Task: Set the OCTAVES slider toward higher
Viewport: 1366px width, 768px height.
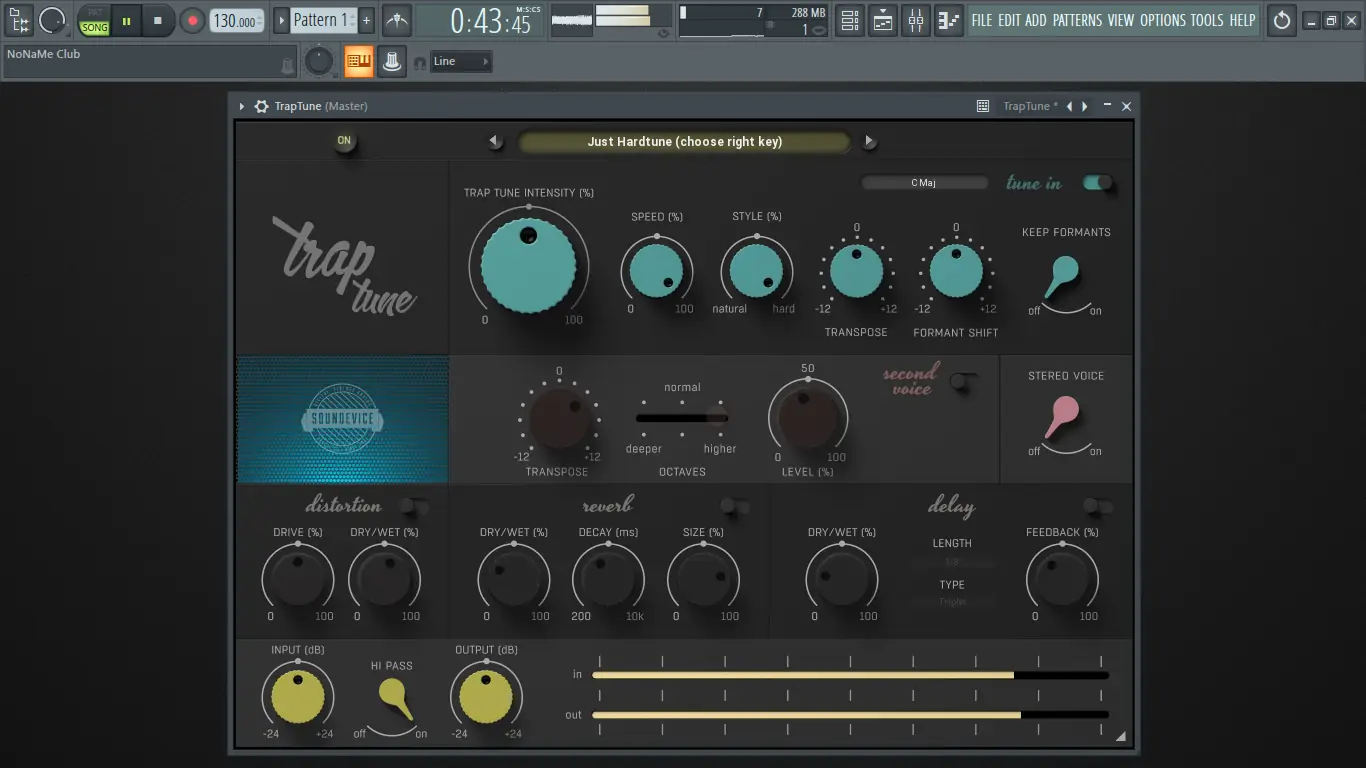Action: coord(718,418)
